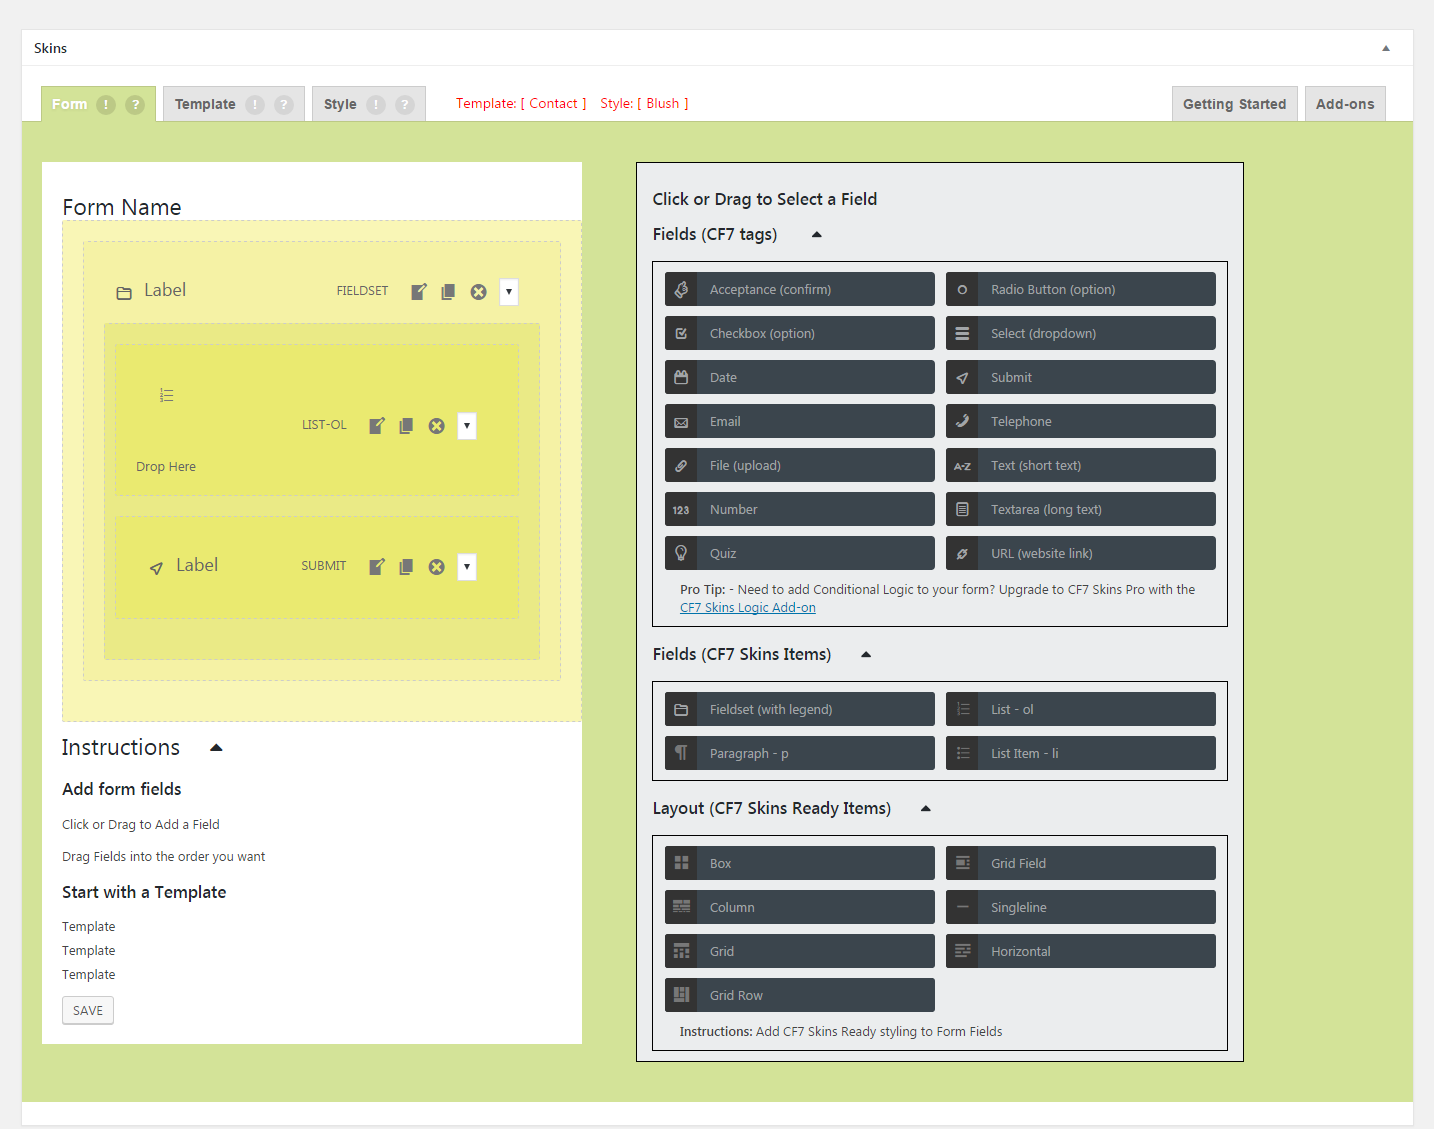
Task: Open the Getting Started tab
Action: (1234, 104)
